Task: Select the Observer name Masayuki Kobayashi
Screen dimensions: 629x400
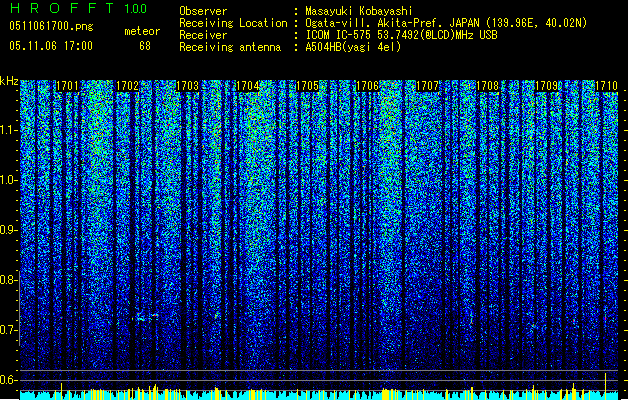Action: 359,11
